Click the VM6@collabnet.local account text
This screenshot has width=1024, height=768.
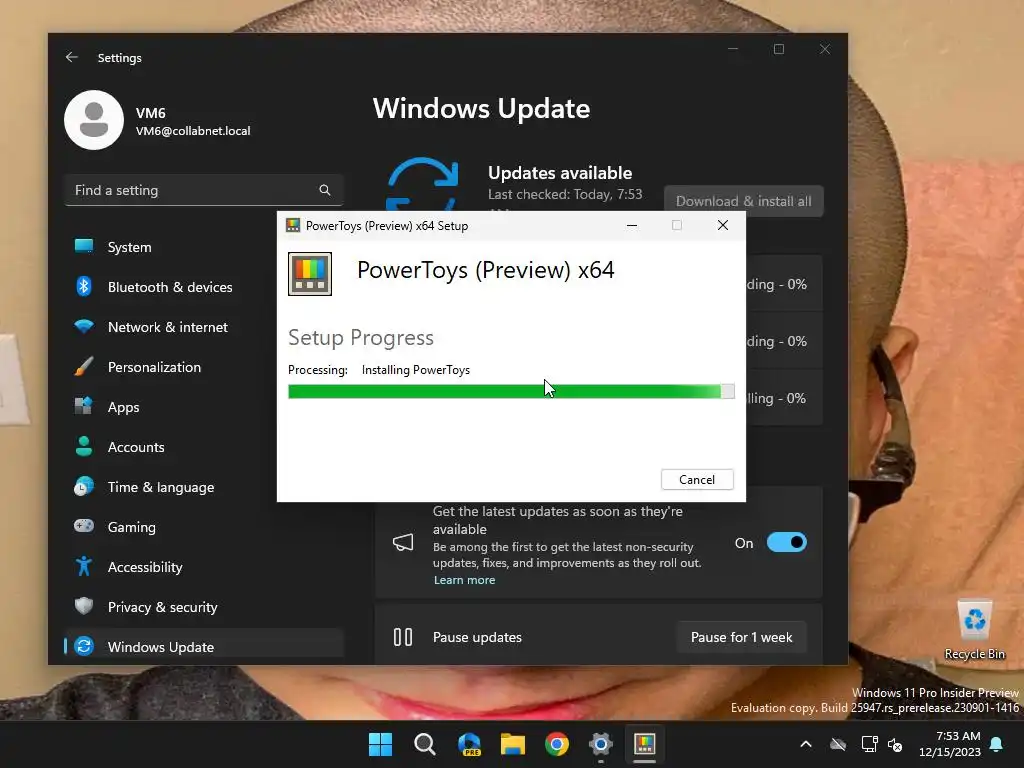[193, 131]
